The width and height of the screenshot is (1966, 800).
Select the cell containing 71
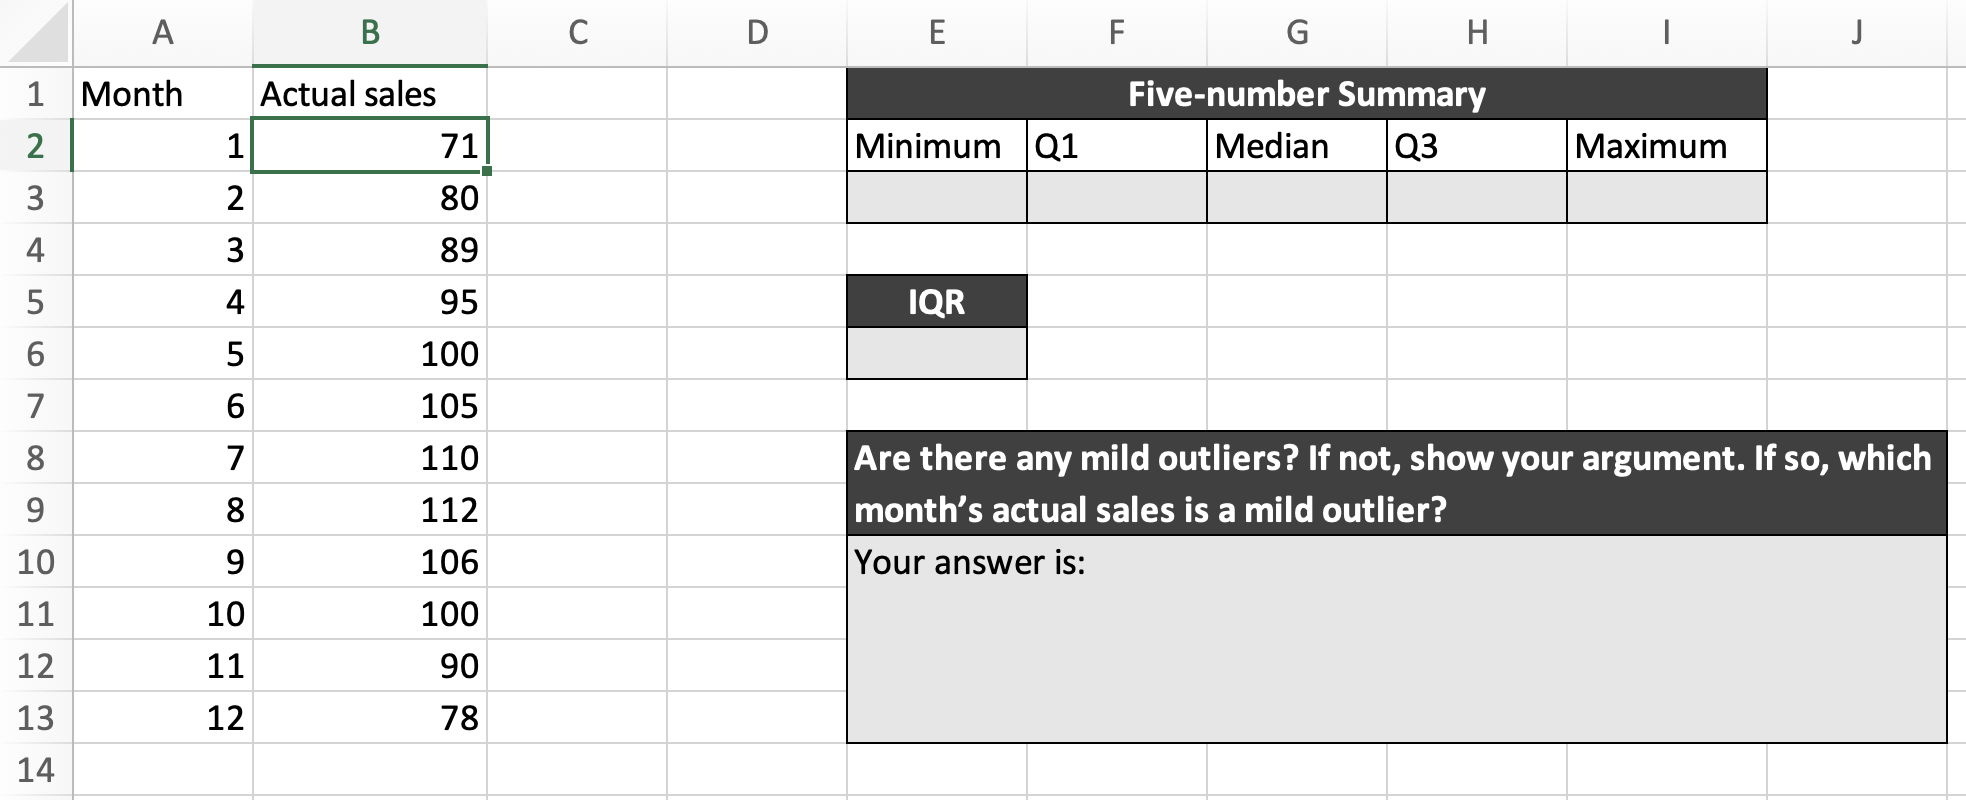tap(370, 146)
